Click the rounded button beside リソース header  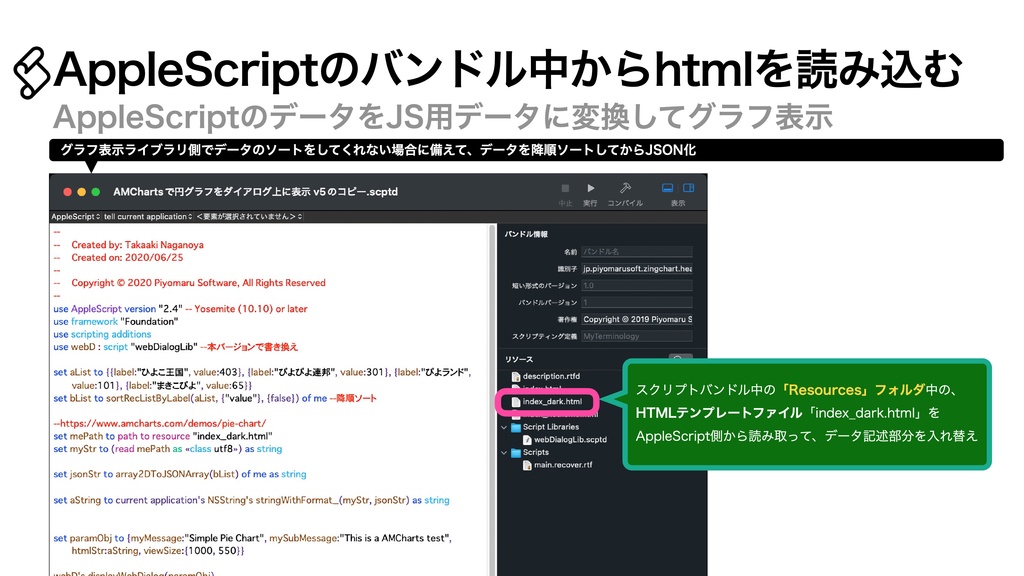coord(682,356)
